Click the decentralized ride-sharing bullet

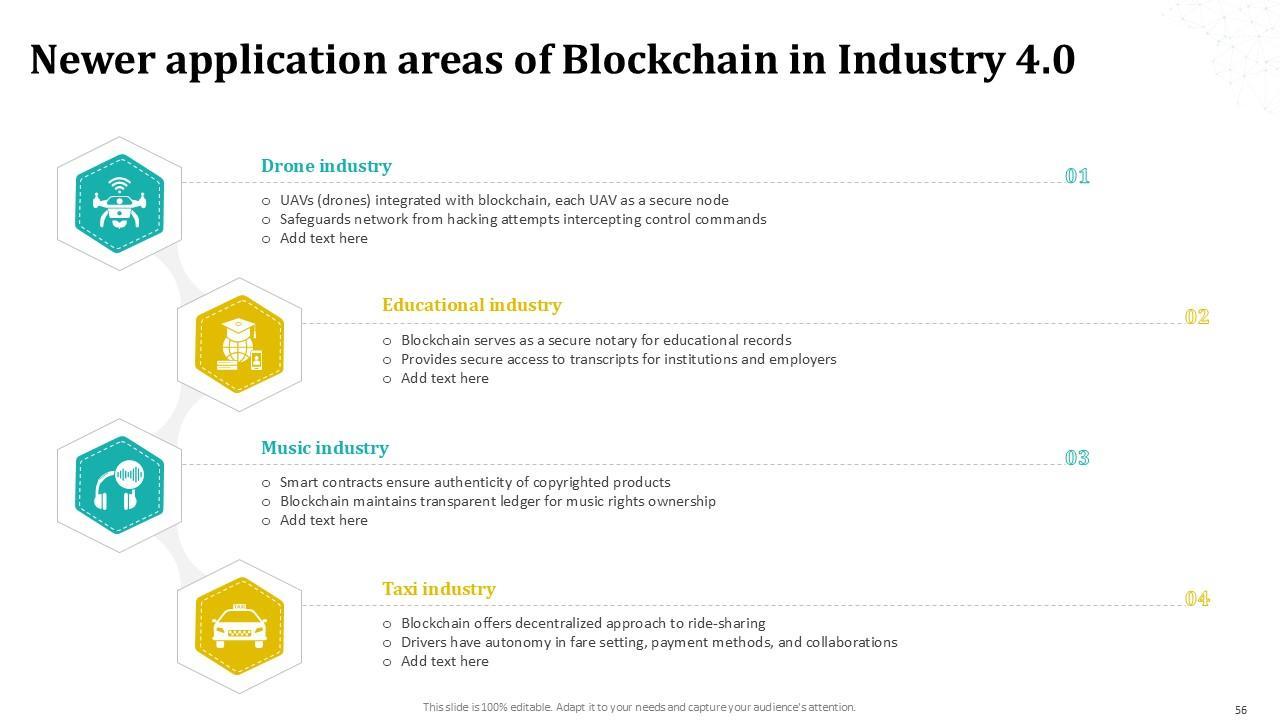[x=583, y=623]
